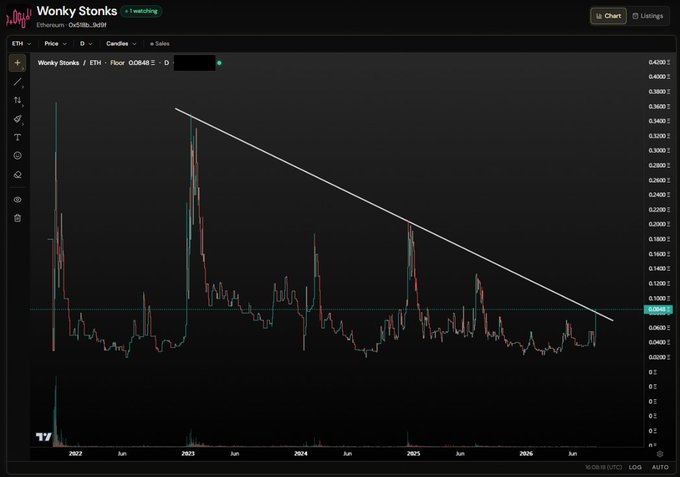
Task: Click the UTC time display
Action: tap(603, 467)
